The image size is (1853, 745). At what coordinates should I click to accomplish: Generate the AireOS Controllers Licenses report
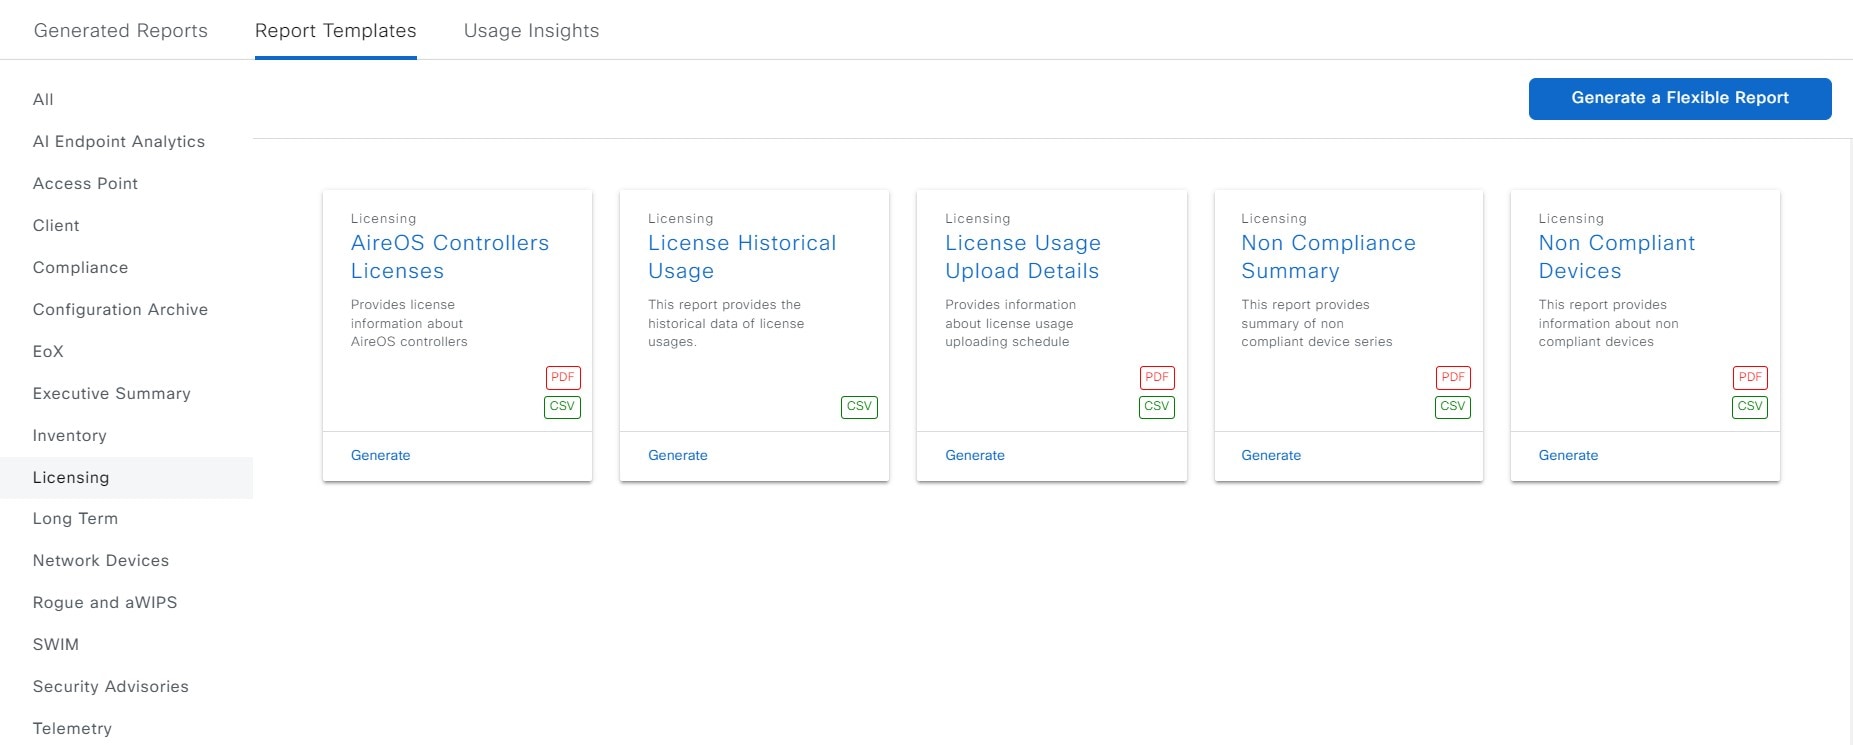tap(381, 455)
